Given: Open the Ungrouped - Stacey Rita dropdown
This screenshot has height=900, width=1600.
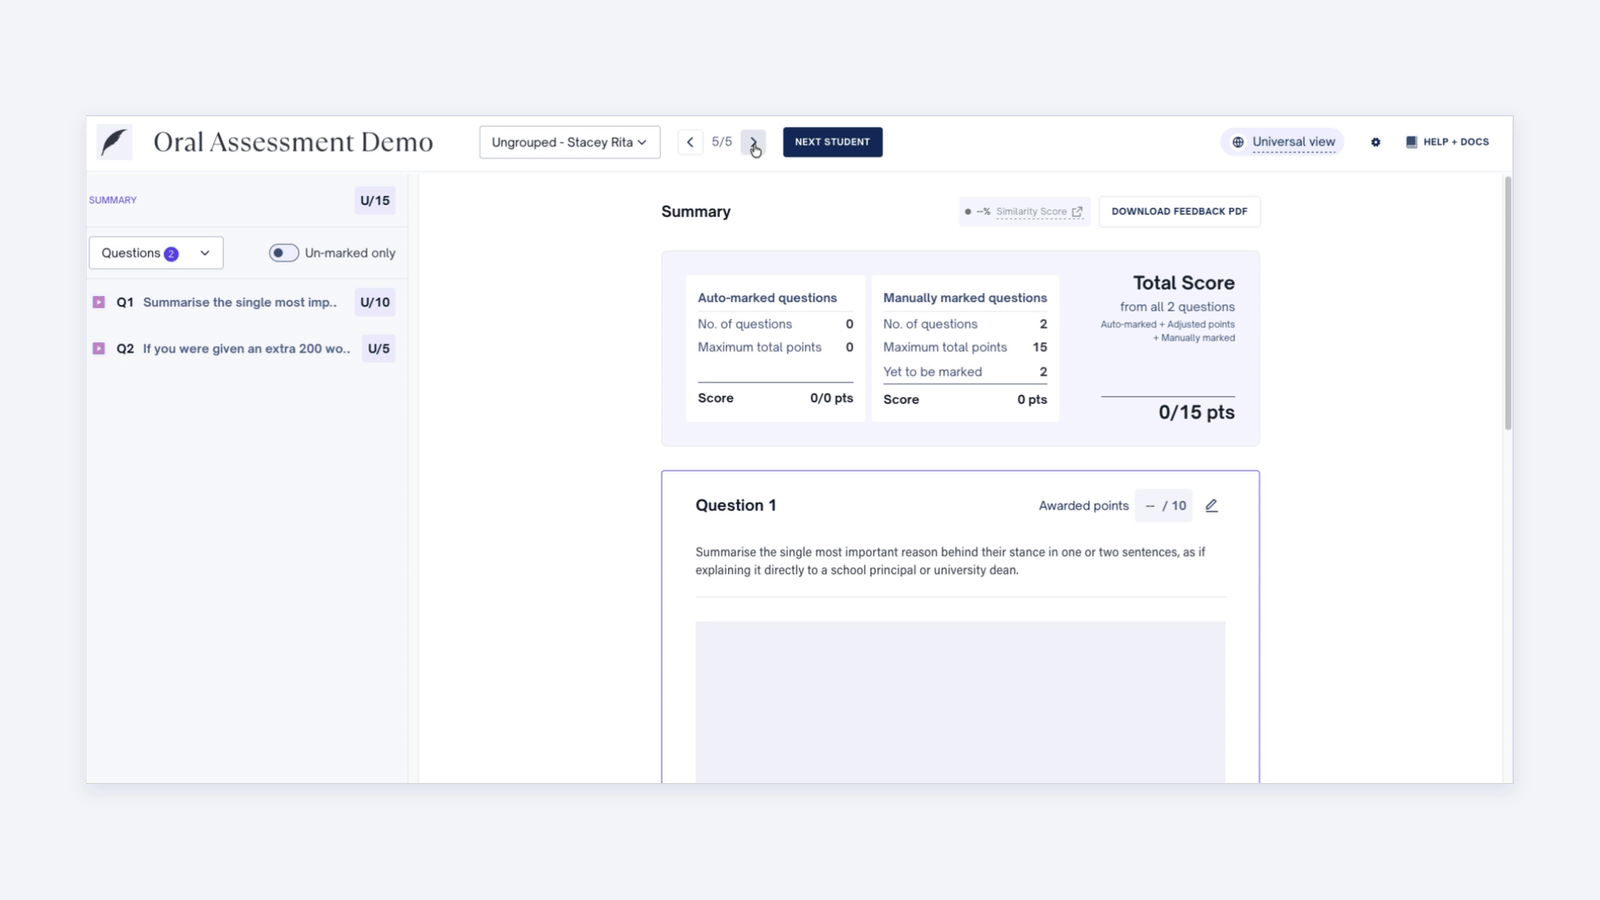Looking at the screenshot, I should [x=570, y=142].
